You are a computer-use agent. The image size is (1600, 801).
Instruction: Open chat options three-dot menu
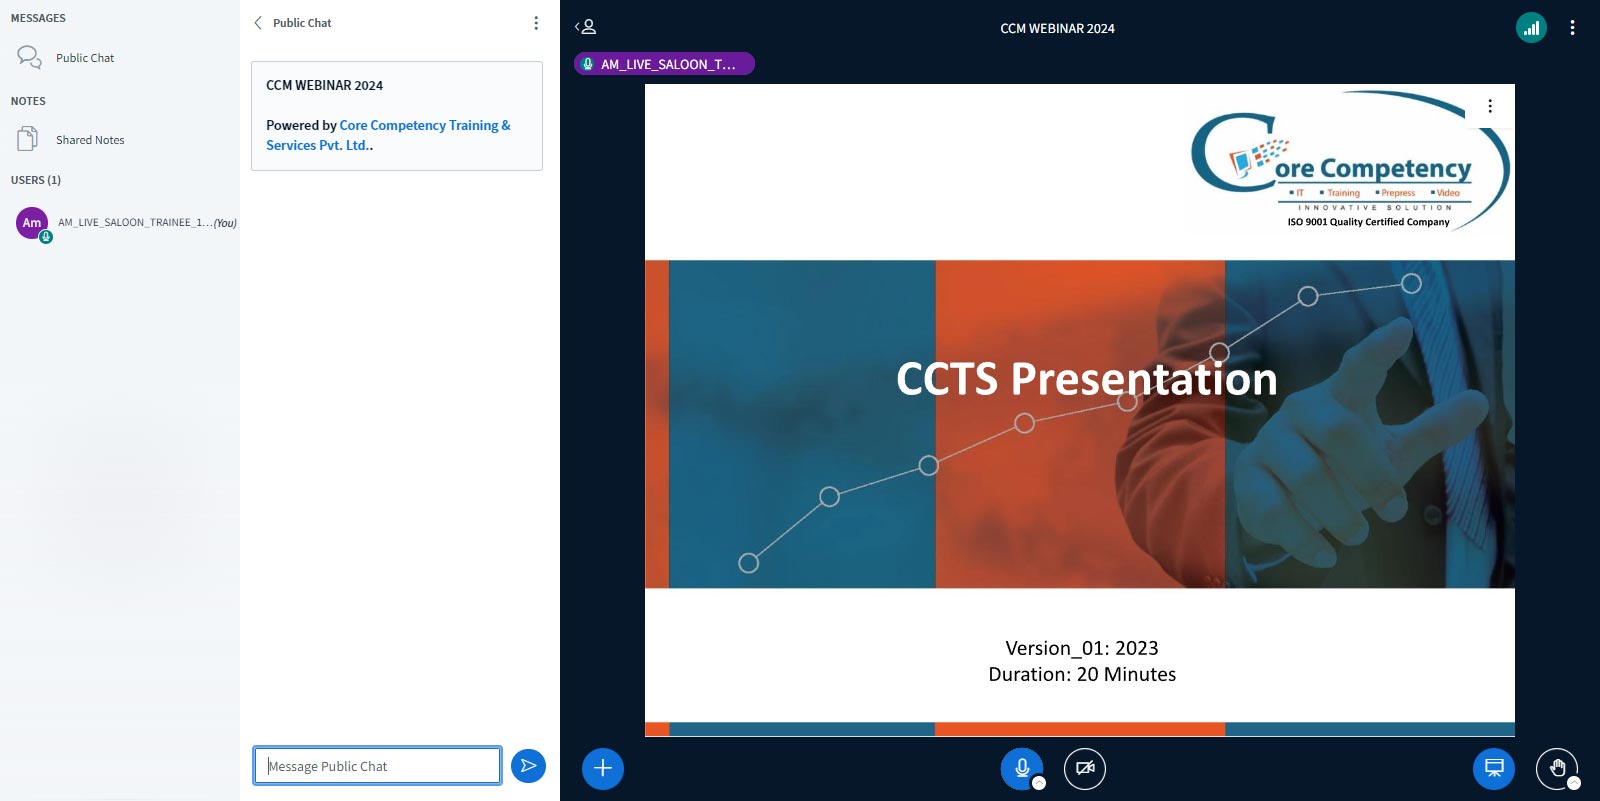[x=536, y=23]
